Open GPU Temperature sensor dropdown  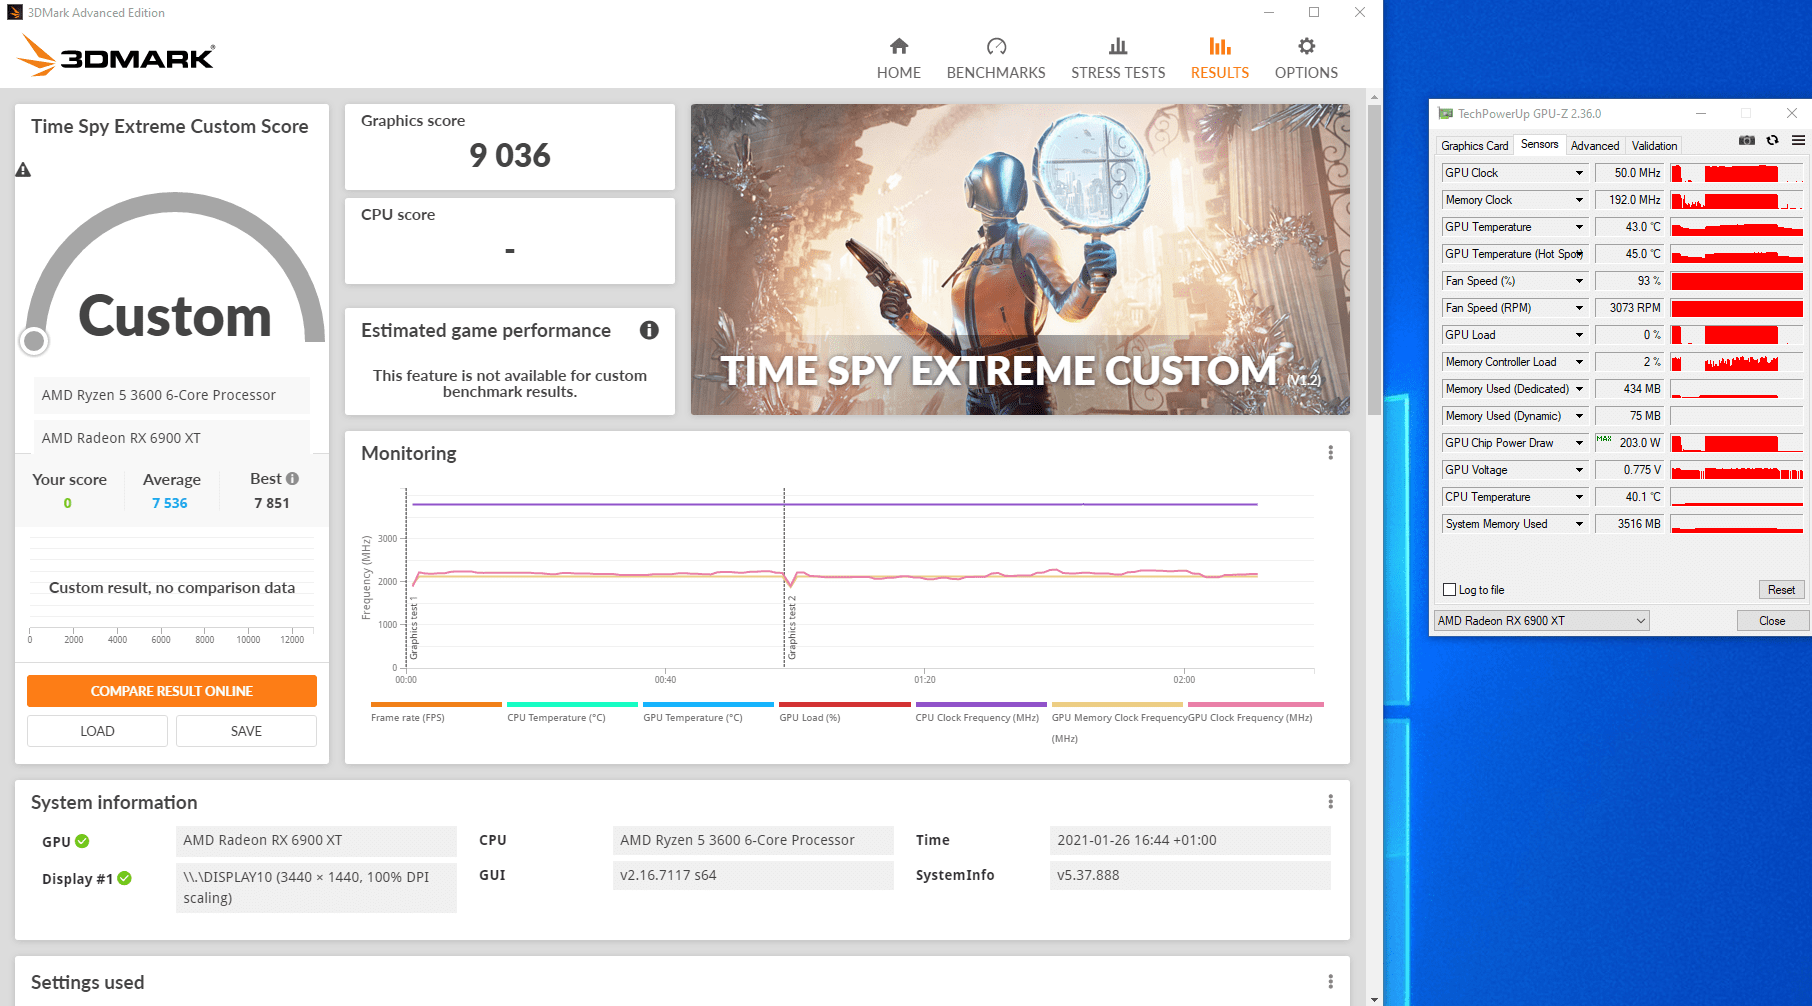tap(1579, 227)
